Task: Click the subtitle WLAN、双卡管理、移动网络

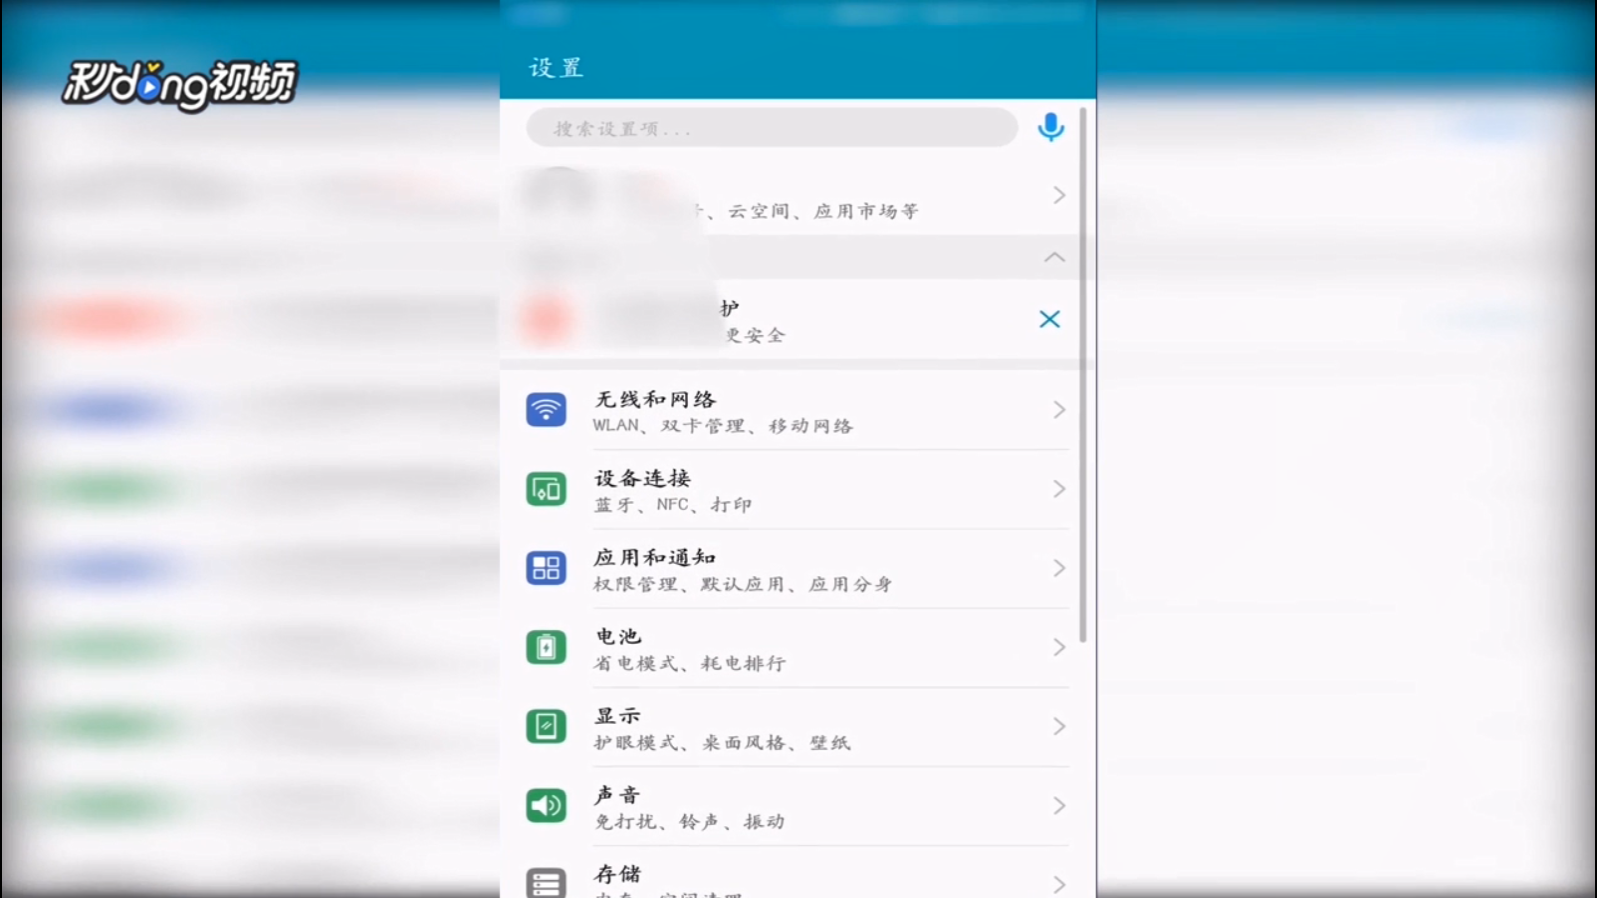Action: (x=722, y=426)
